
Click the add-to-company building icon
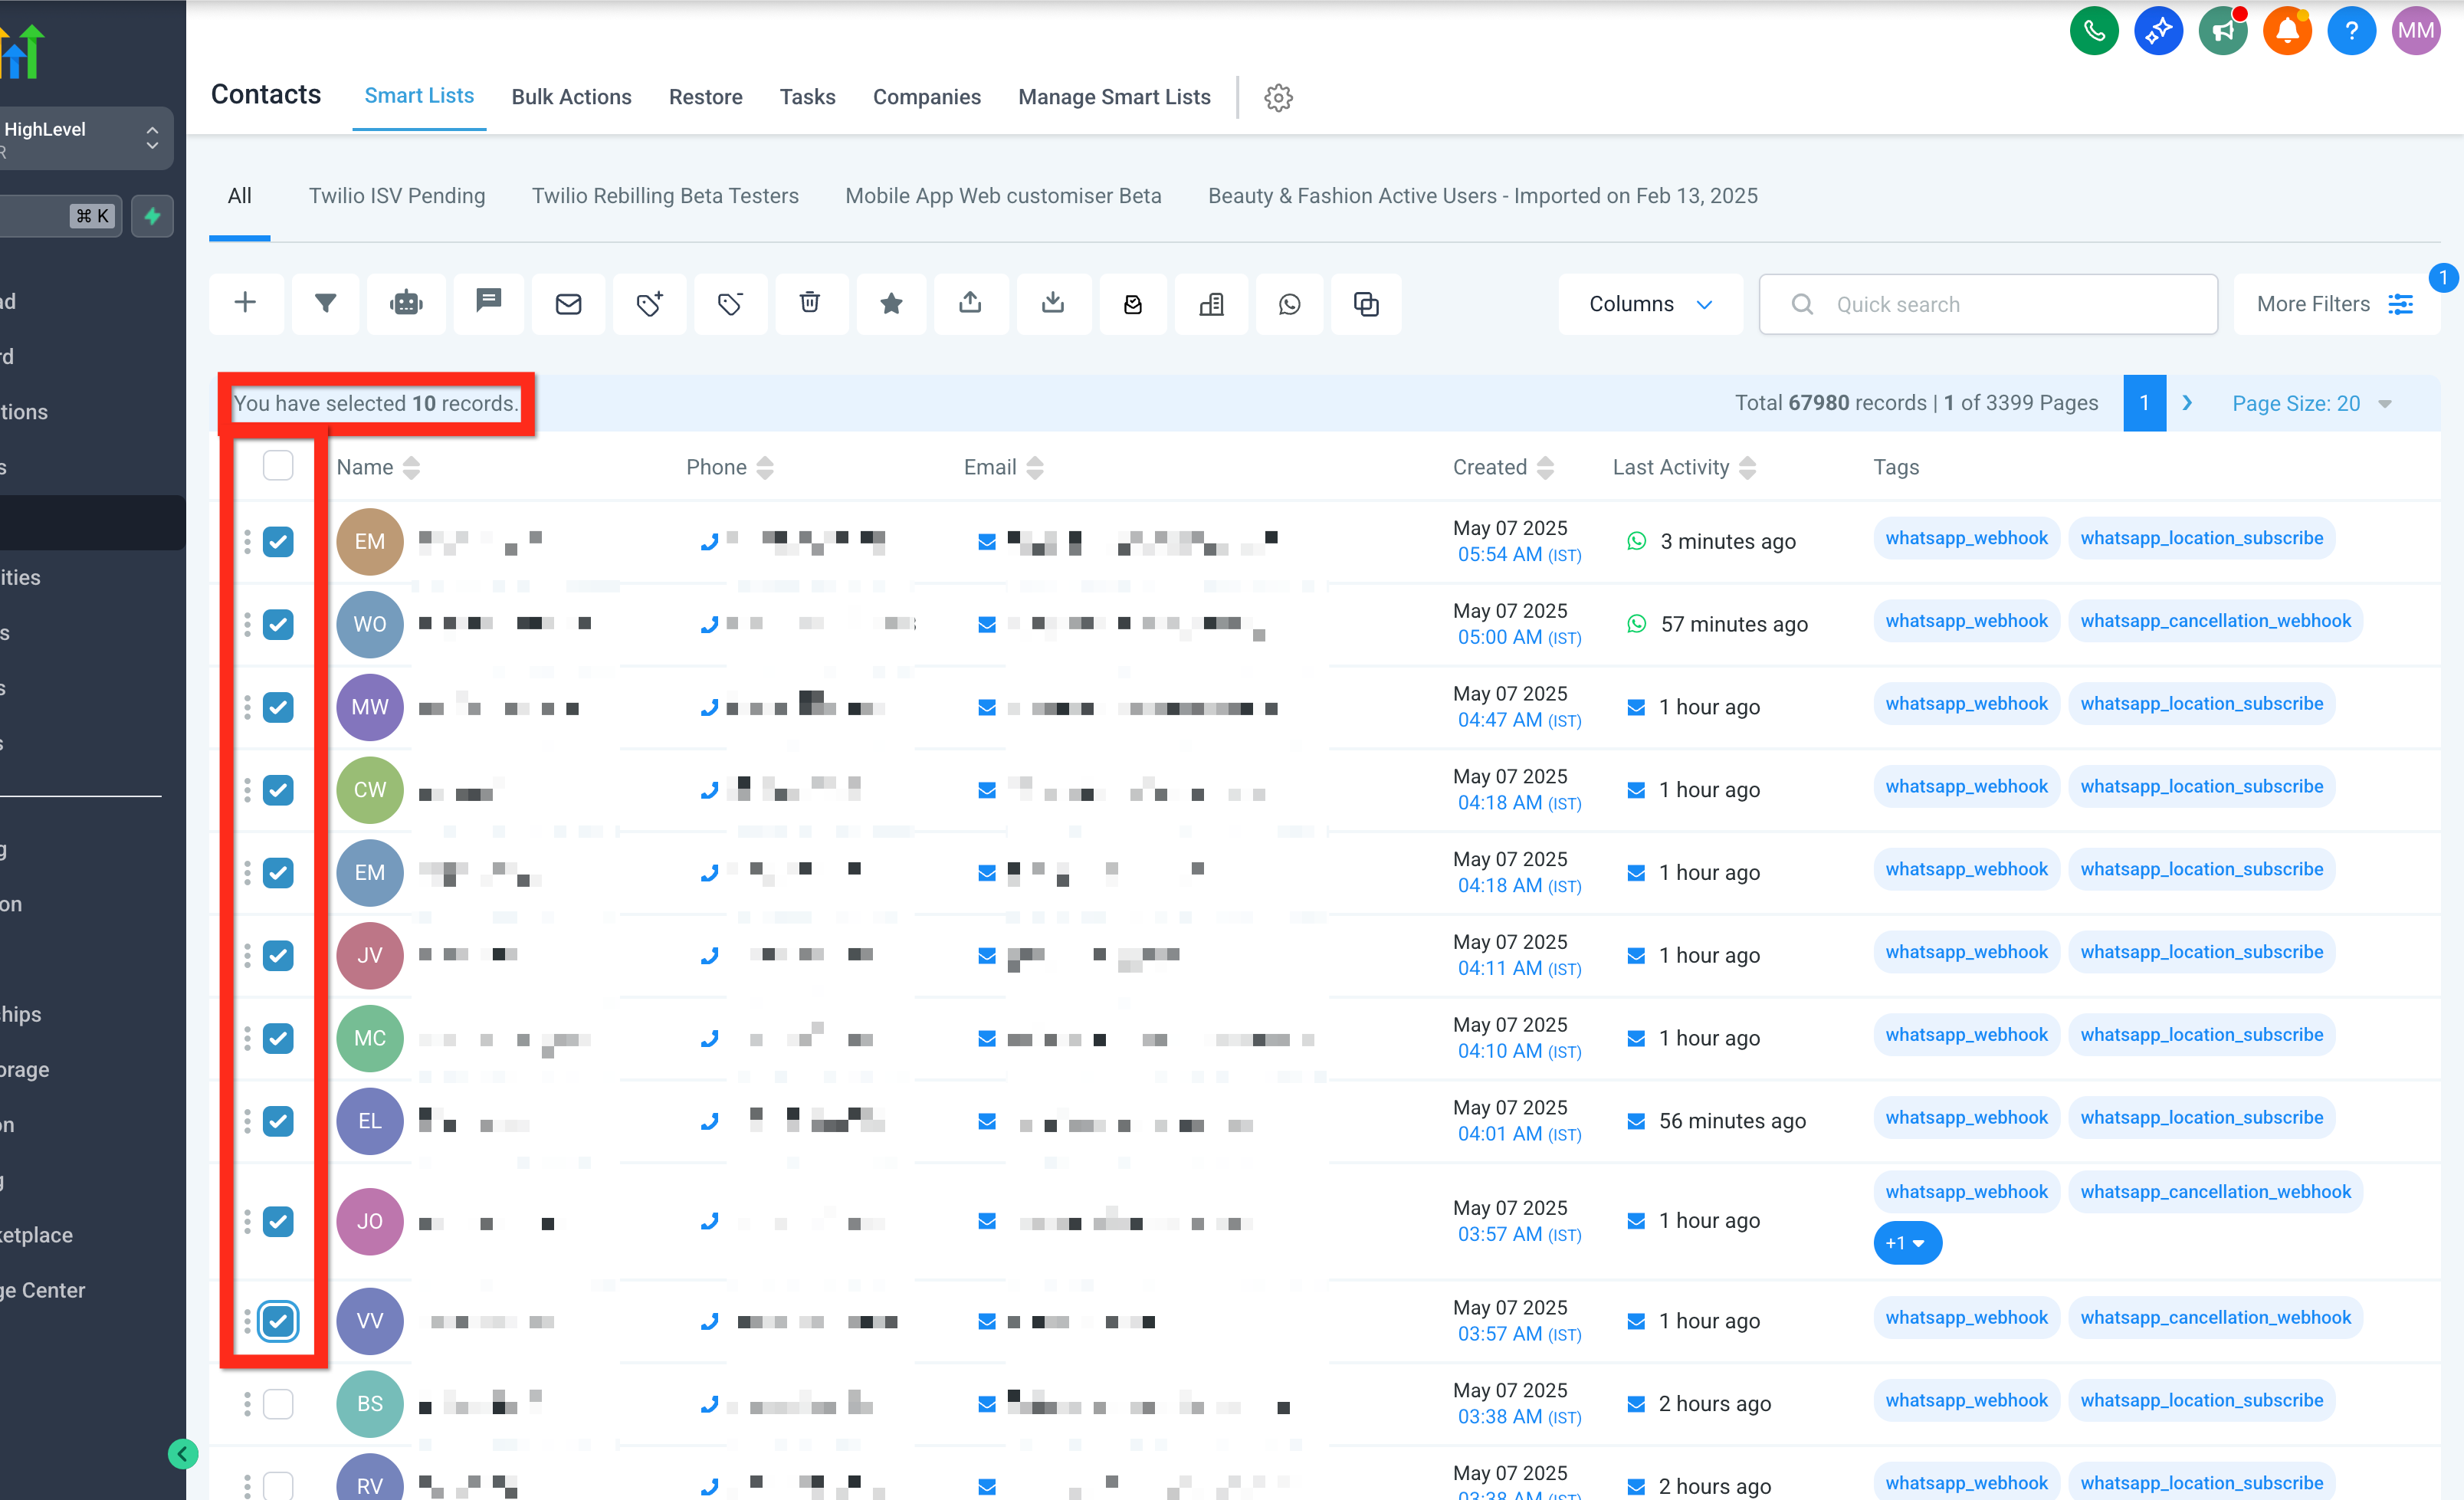point(1211,303)
